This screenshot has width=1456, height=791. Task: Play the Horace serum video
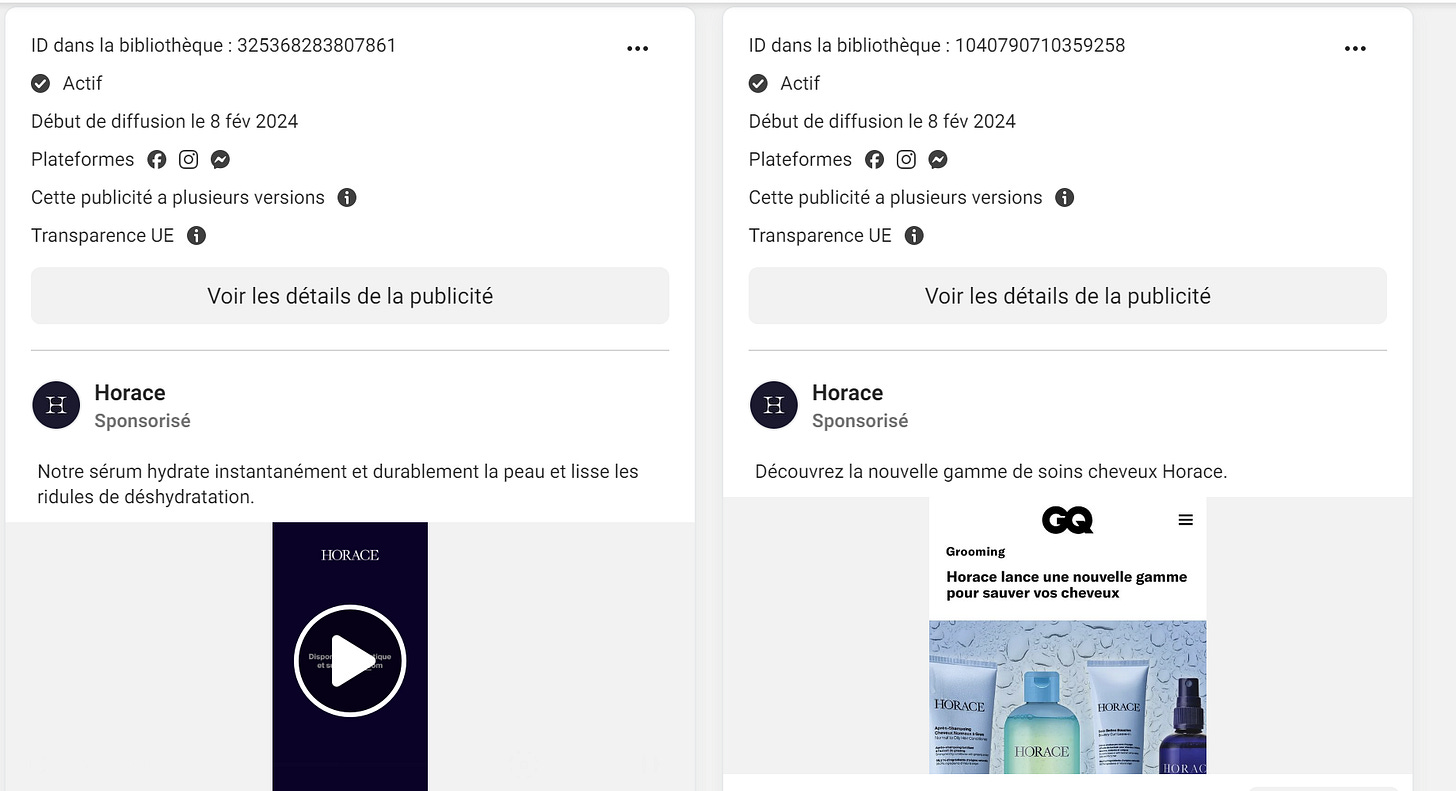(350, 660)
